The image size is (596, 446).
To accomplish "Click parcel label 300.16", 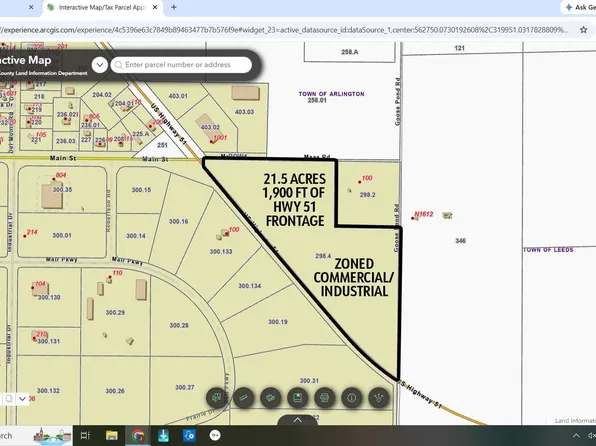I will [179, 221].
